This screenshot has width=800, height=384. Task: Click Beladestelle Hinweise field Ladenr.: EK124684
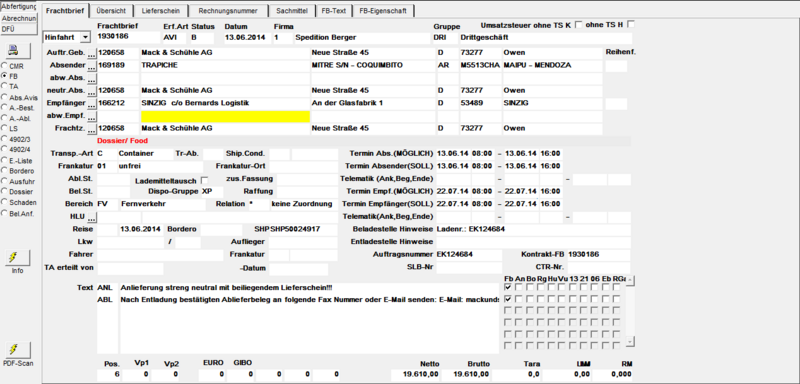click(533, 229)
